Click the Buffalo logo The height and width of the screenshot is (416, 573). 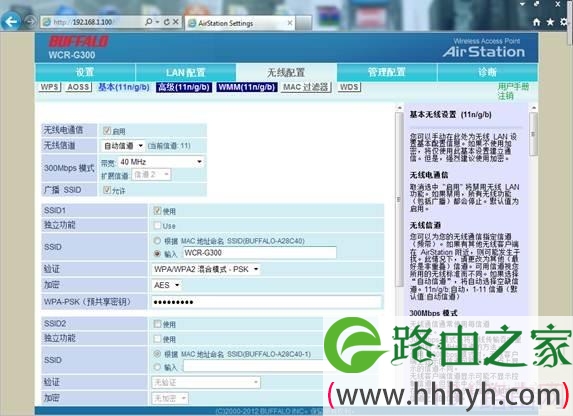tap(79, 42)
